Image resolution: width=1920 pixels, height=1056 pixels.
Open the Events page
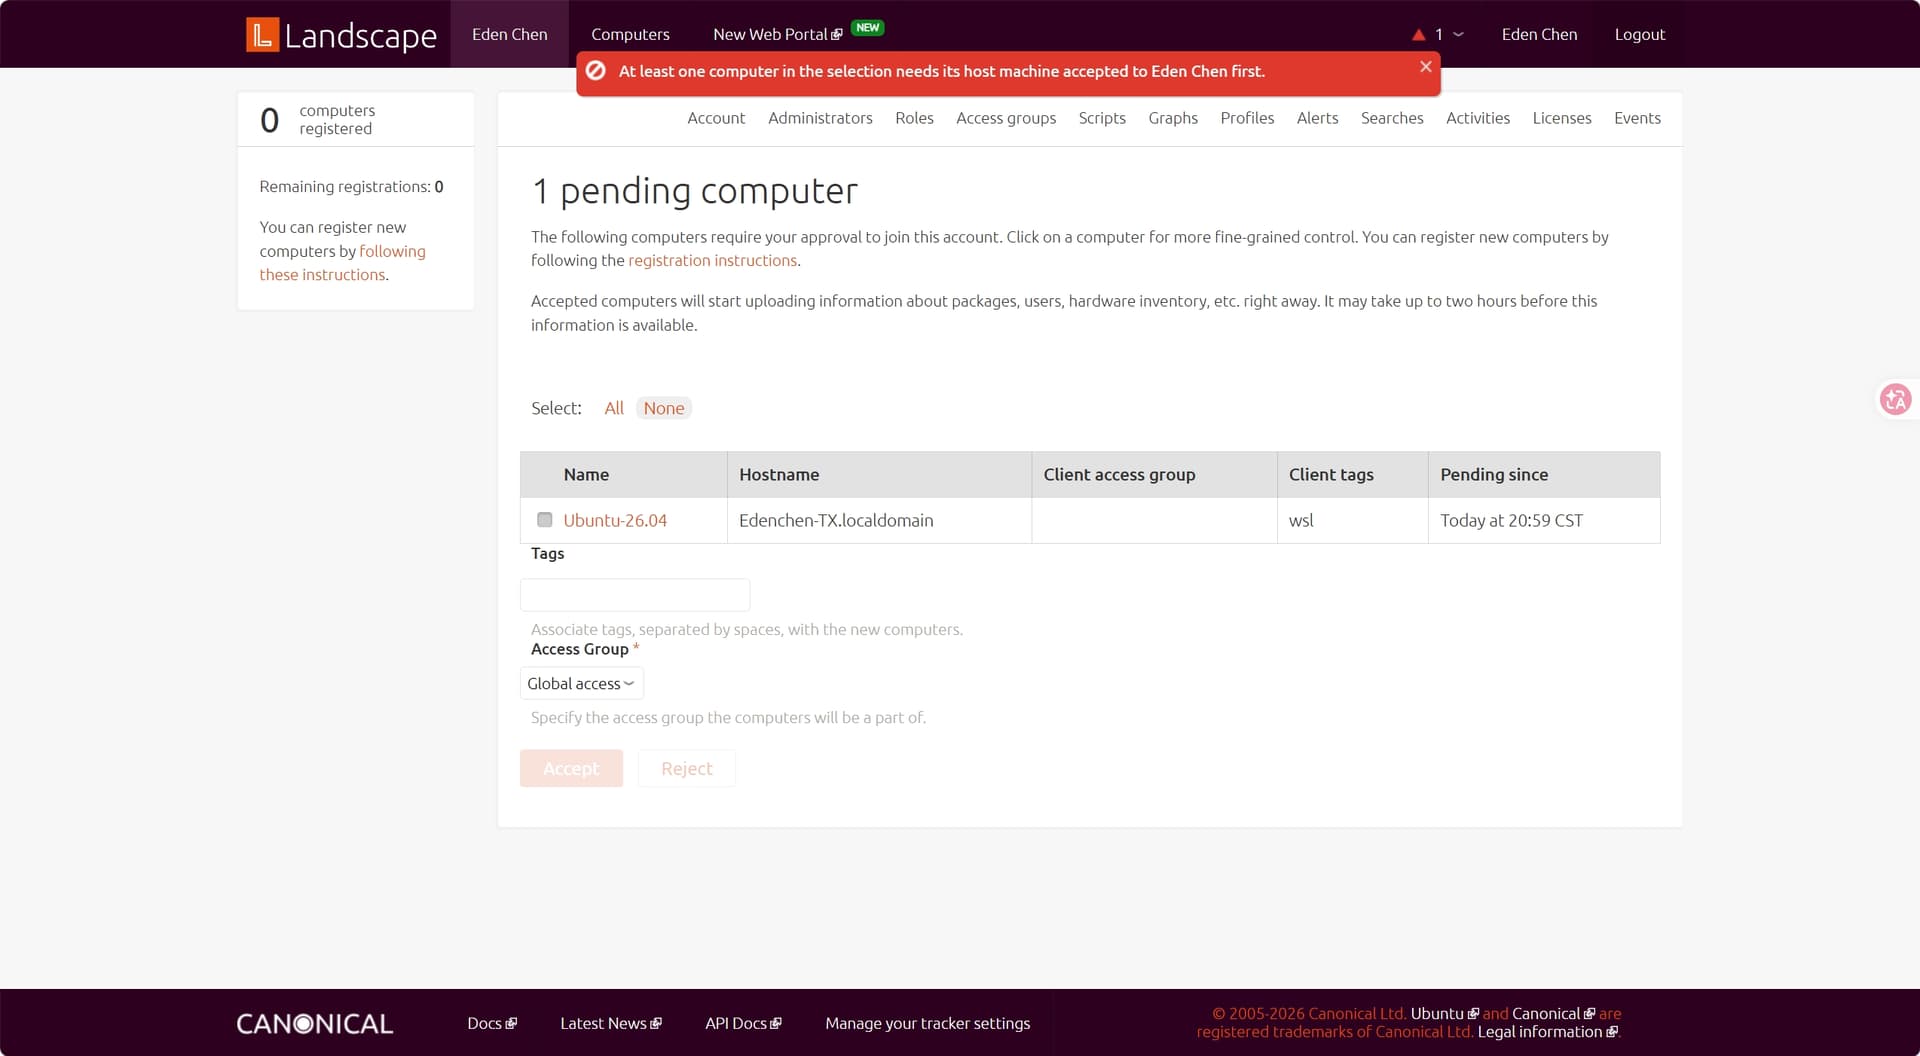coord(1637,118)
